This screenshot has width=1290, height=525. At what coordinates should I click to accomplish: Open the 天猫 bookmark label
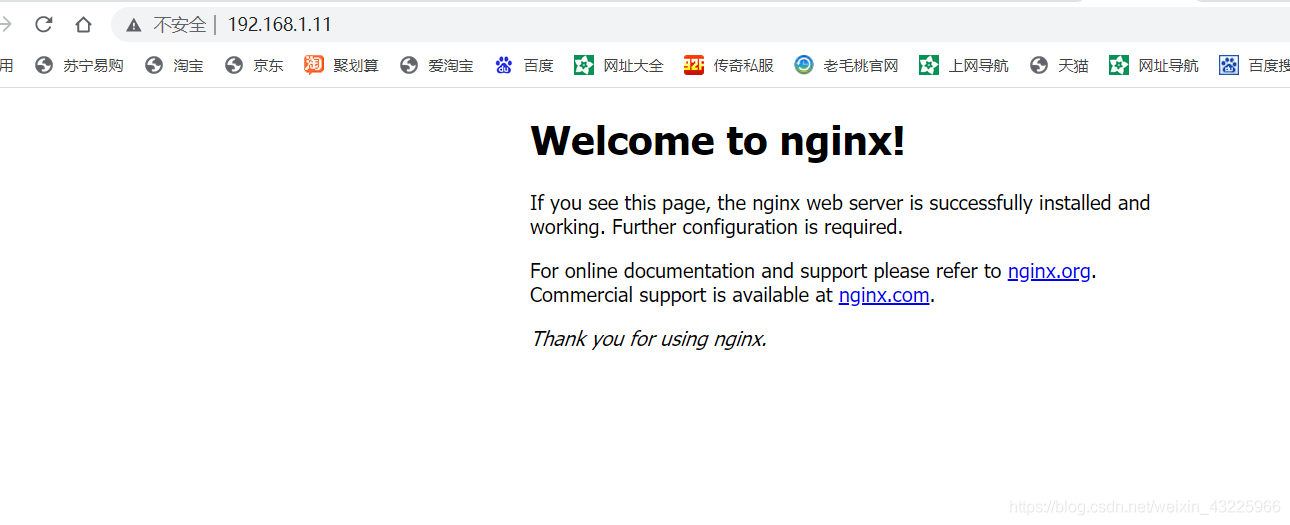pos(1073,65)
